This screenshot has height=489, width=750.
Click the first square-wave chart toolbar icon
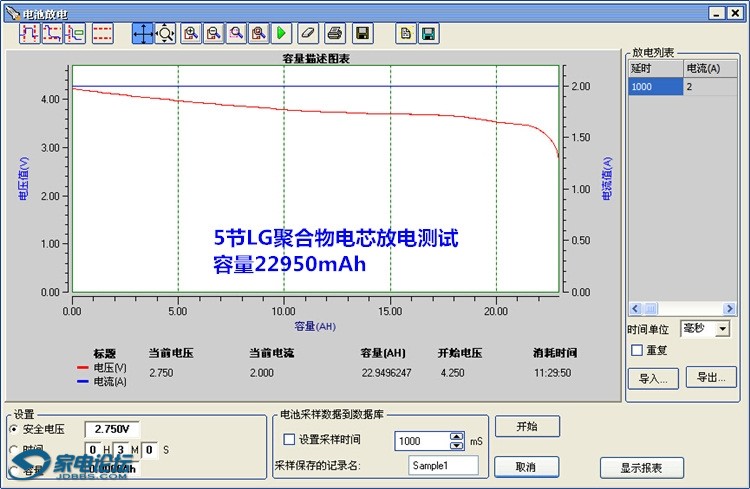coord(30,33)
